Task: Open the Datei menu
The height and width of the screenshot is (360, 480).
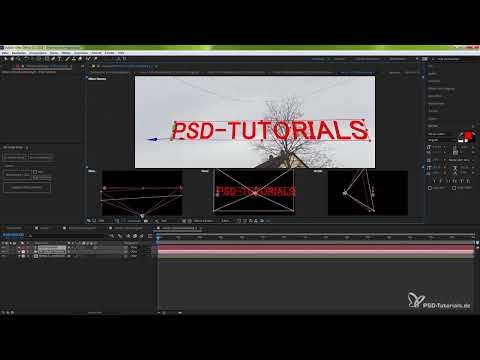Action: 5,53
